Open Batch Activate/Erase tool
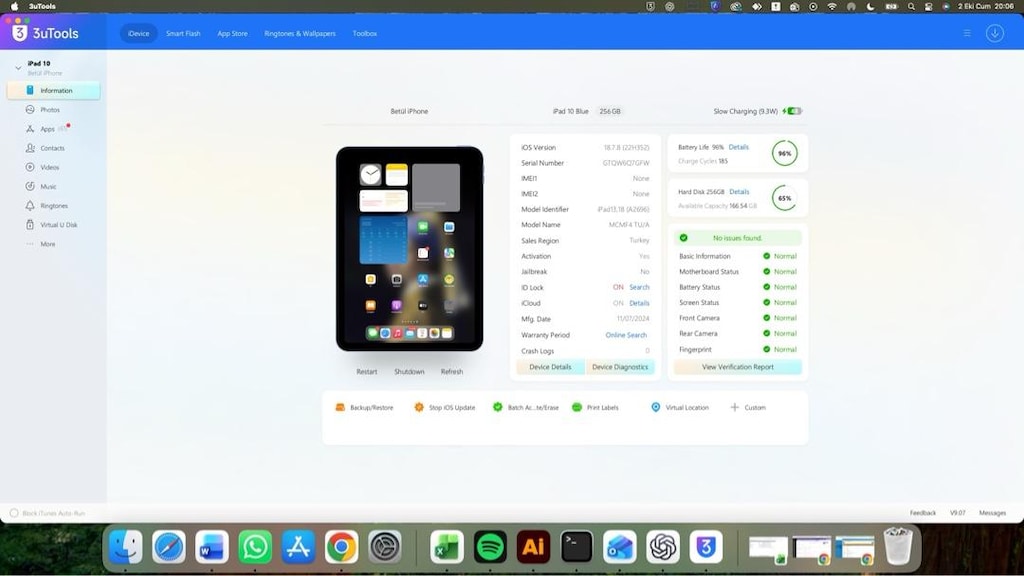This screenshot has width=1024, height=576. click(x=526, y=408)
